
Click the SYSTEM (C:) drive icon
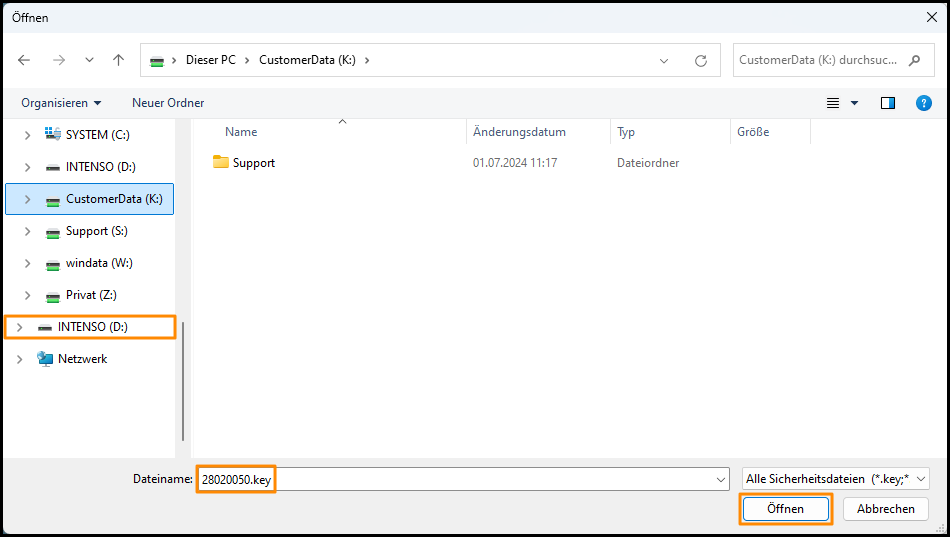[53, 134]
